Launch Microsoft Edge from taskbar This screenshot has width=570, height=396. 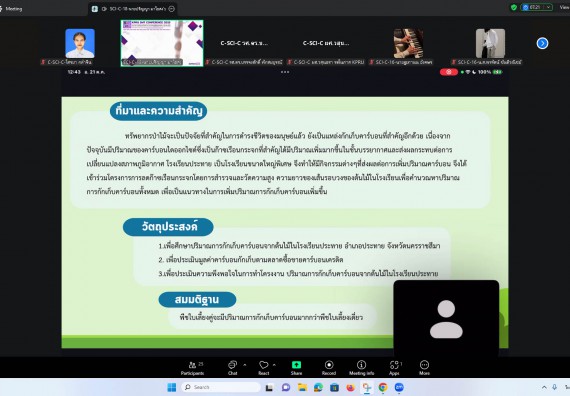coord(318,388)
